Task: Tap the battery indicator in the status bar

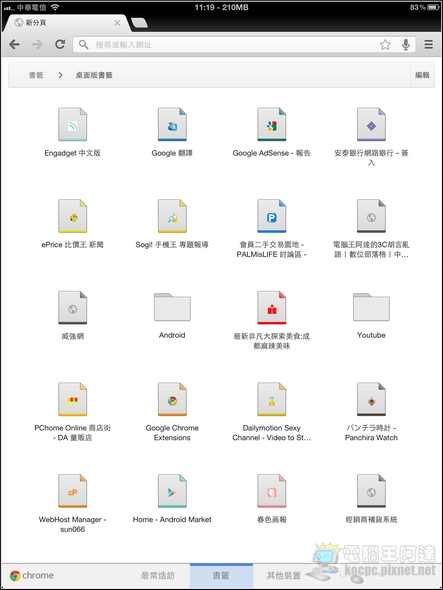Action: [433, 7]
